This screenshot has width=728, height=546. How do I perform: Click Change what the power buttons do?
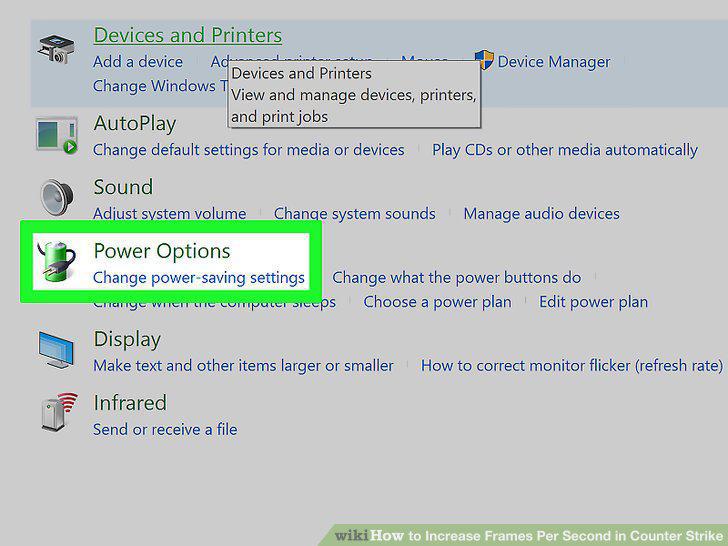click(456, 278)
